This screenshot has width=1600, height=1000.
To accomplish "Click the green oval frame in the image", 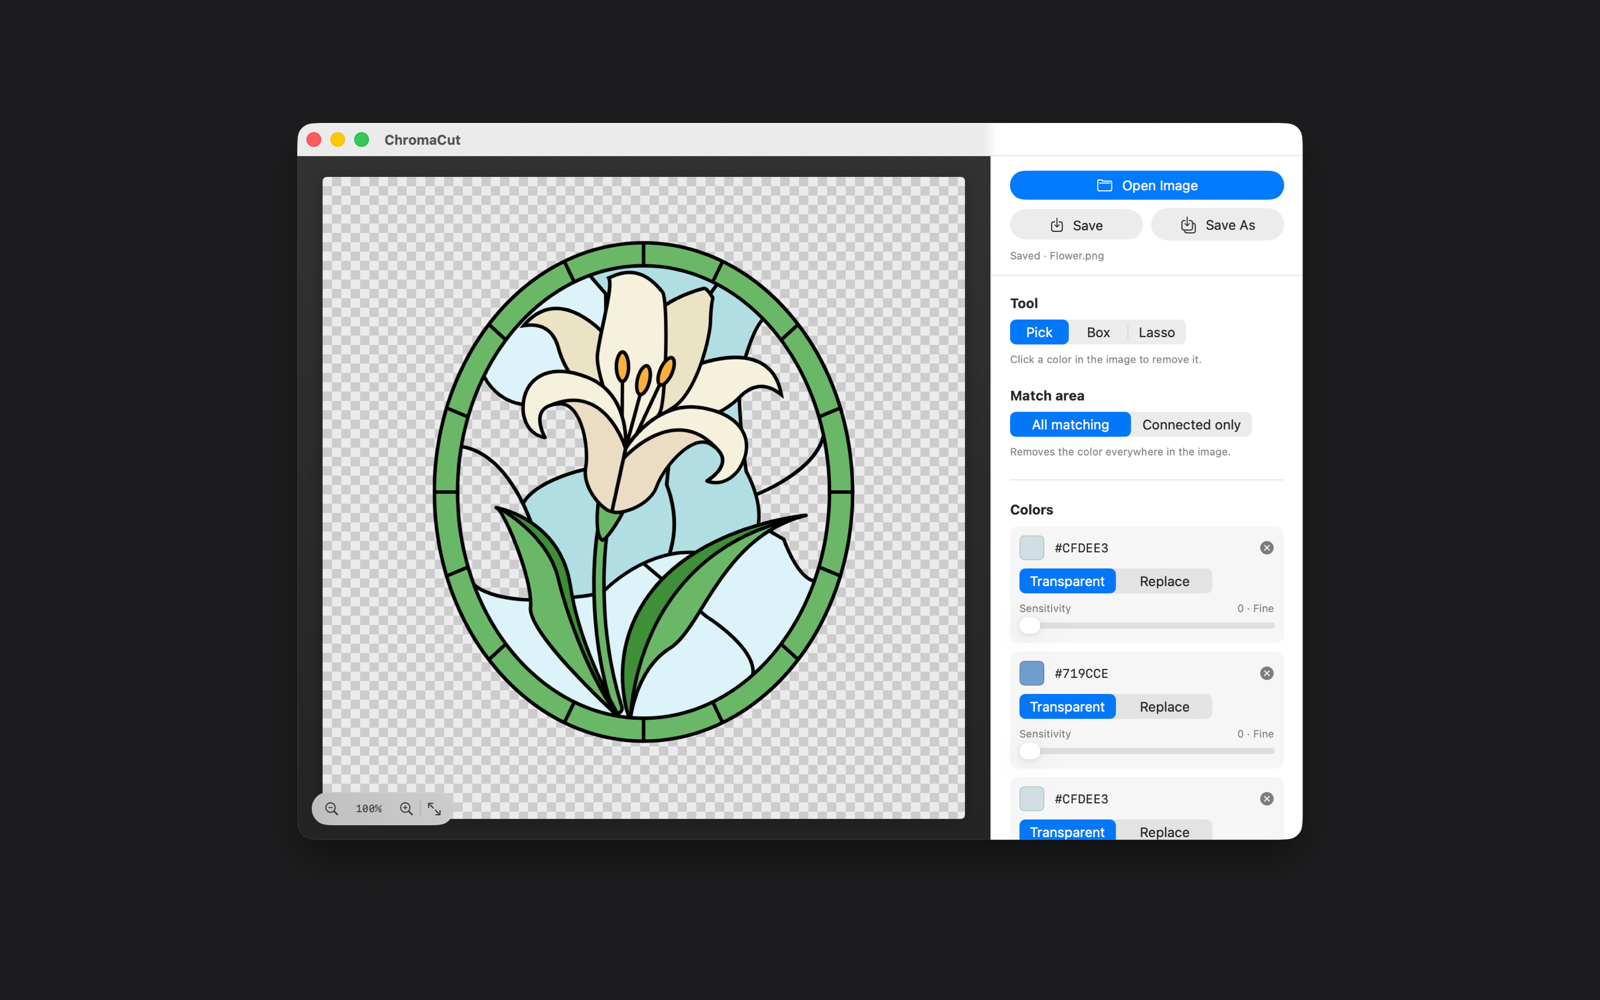I will click(446, 492).
